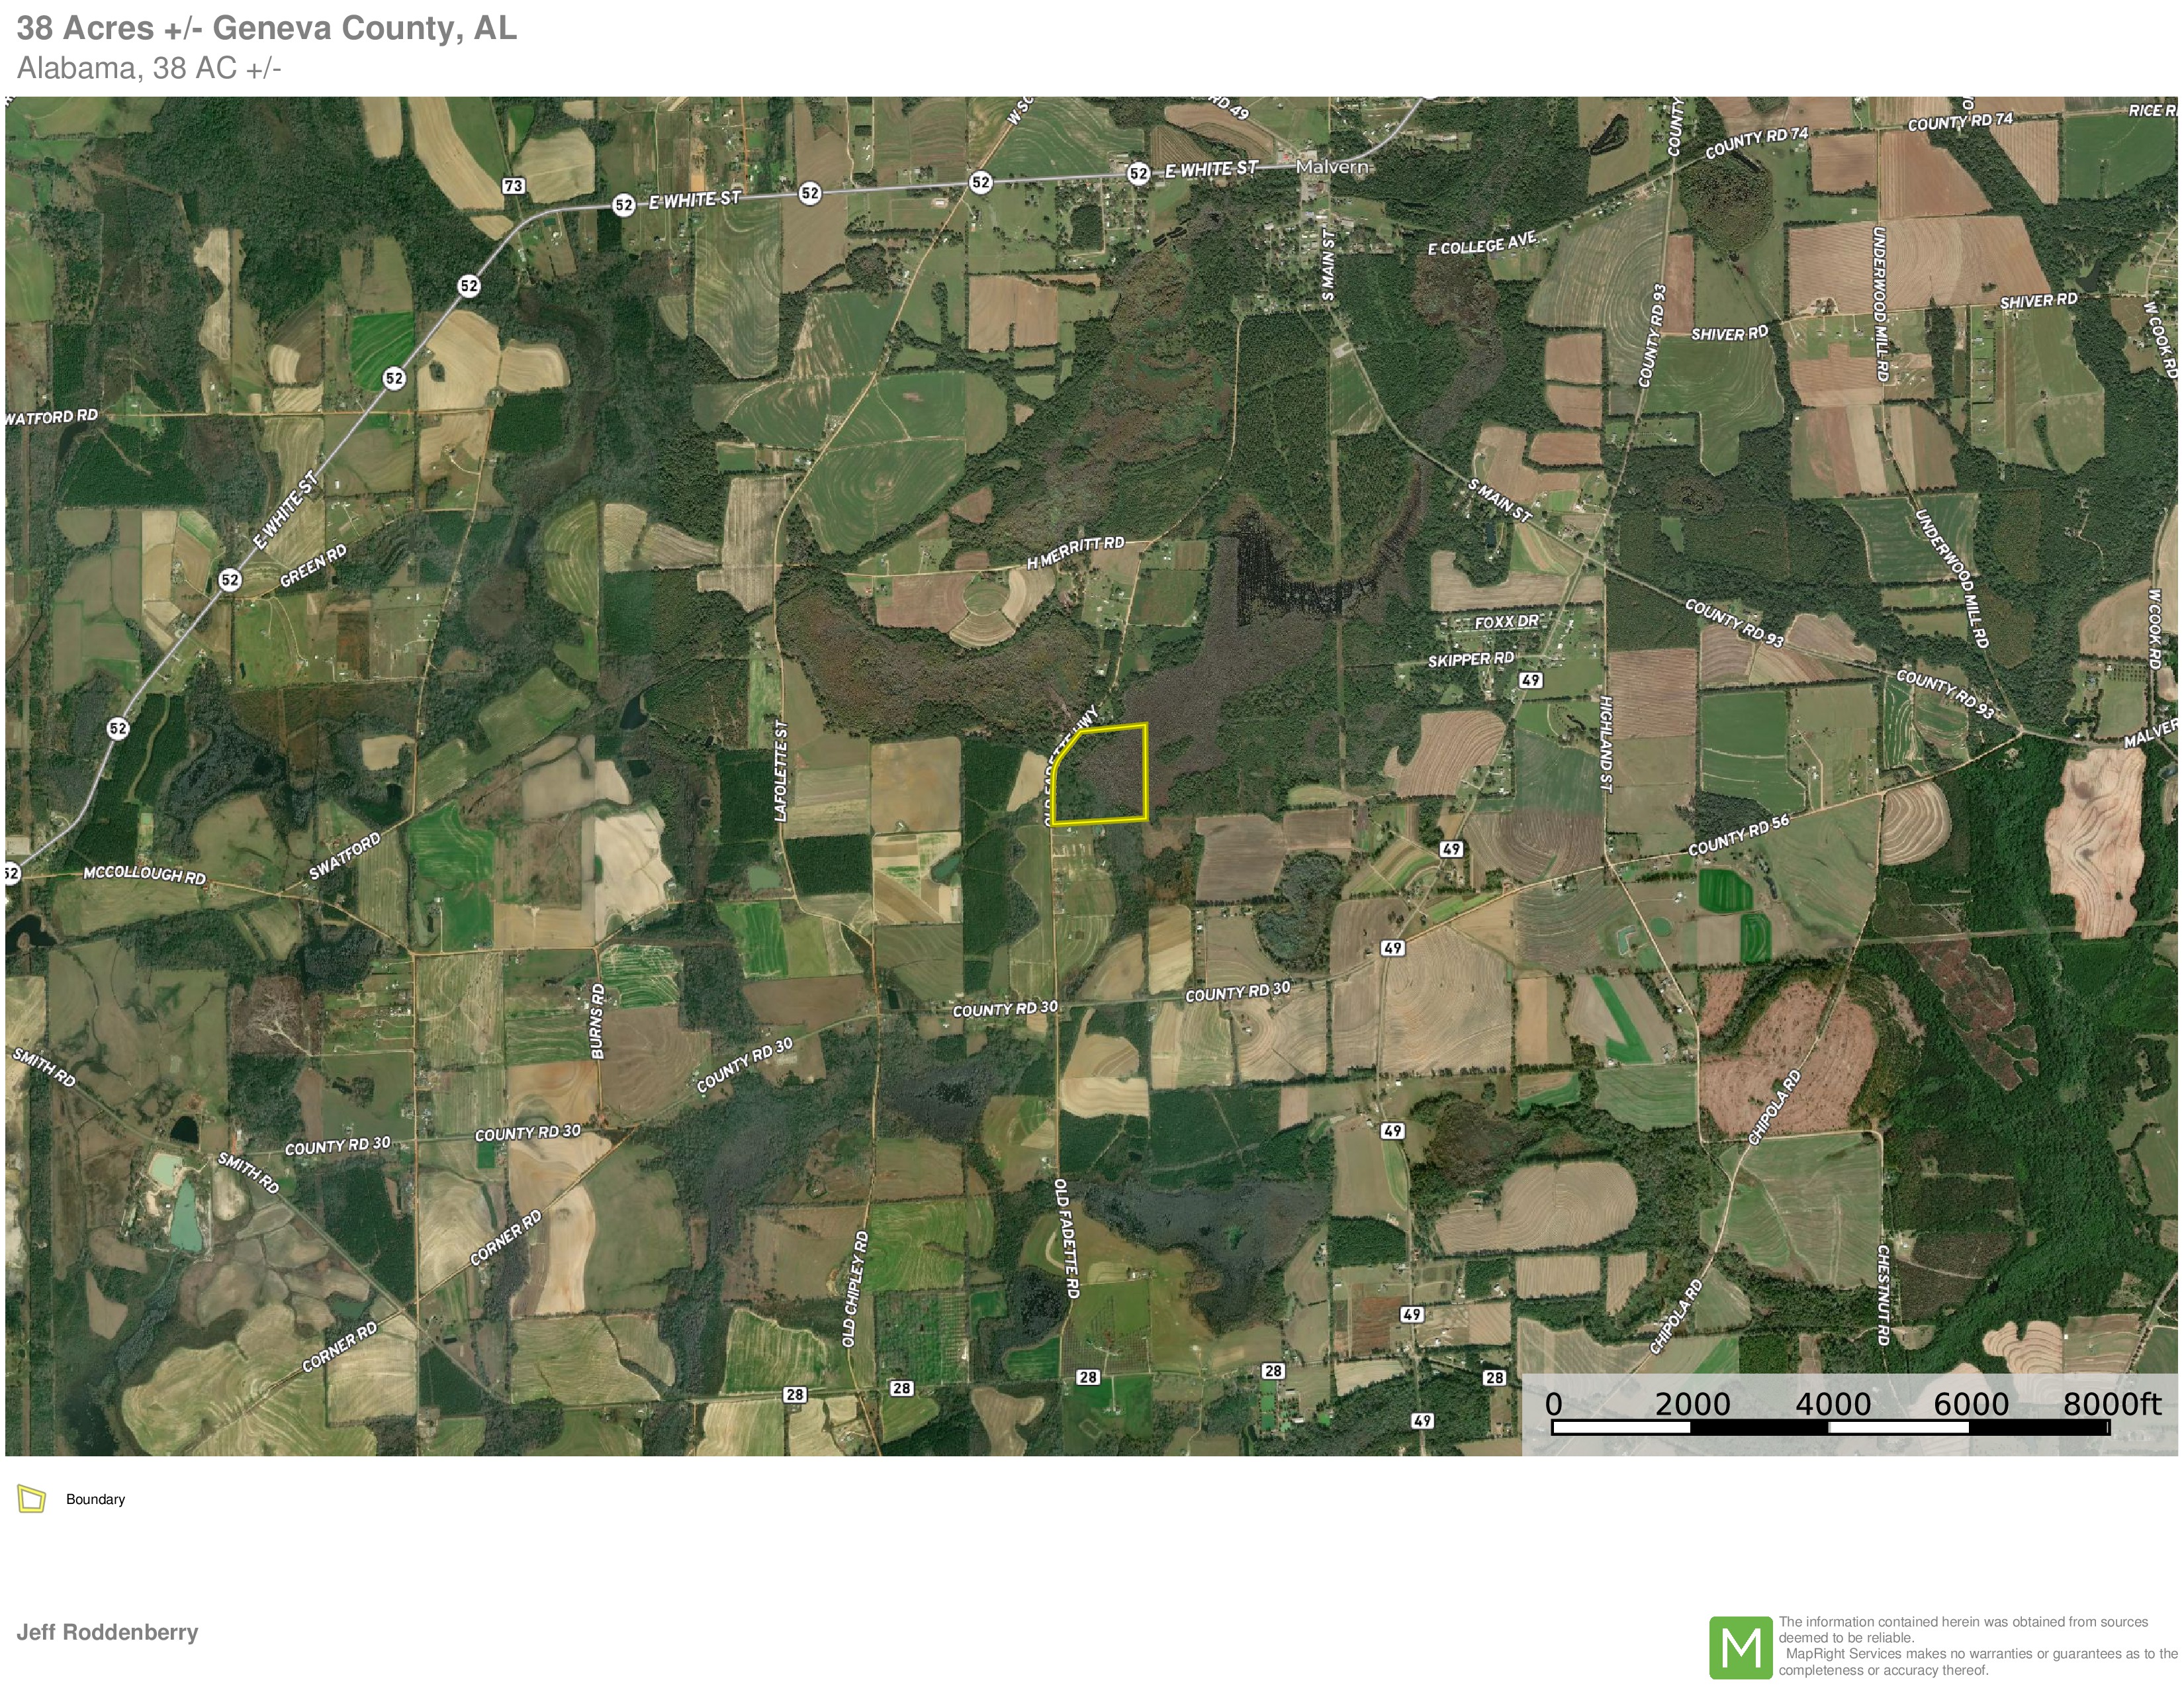Click the Jeff Roddenberry name text
Image resolution: width=2184 pixels, height=1688 pixels.
pos(107,1632)
